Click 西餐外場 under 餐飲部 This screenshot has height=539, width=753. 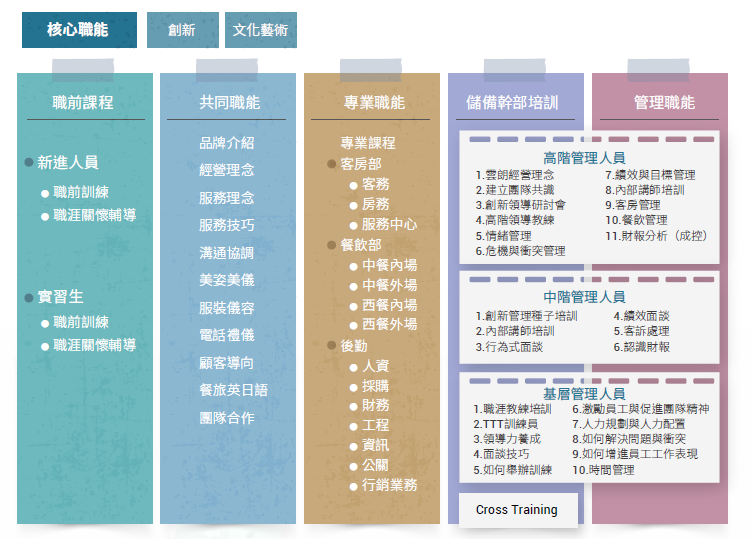tap(389, 324)
